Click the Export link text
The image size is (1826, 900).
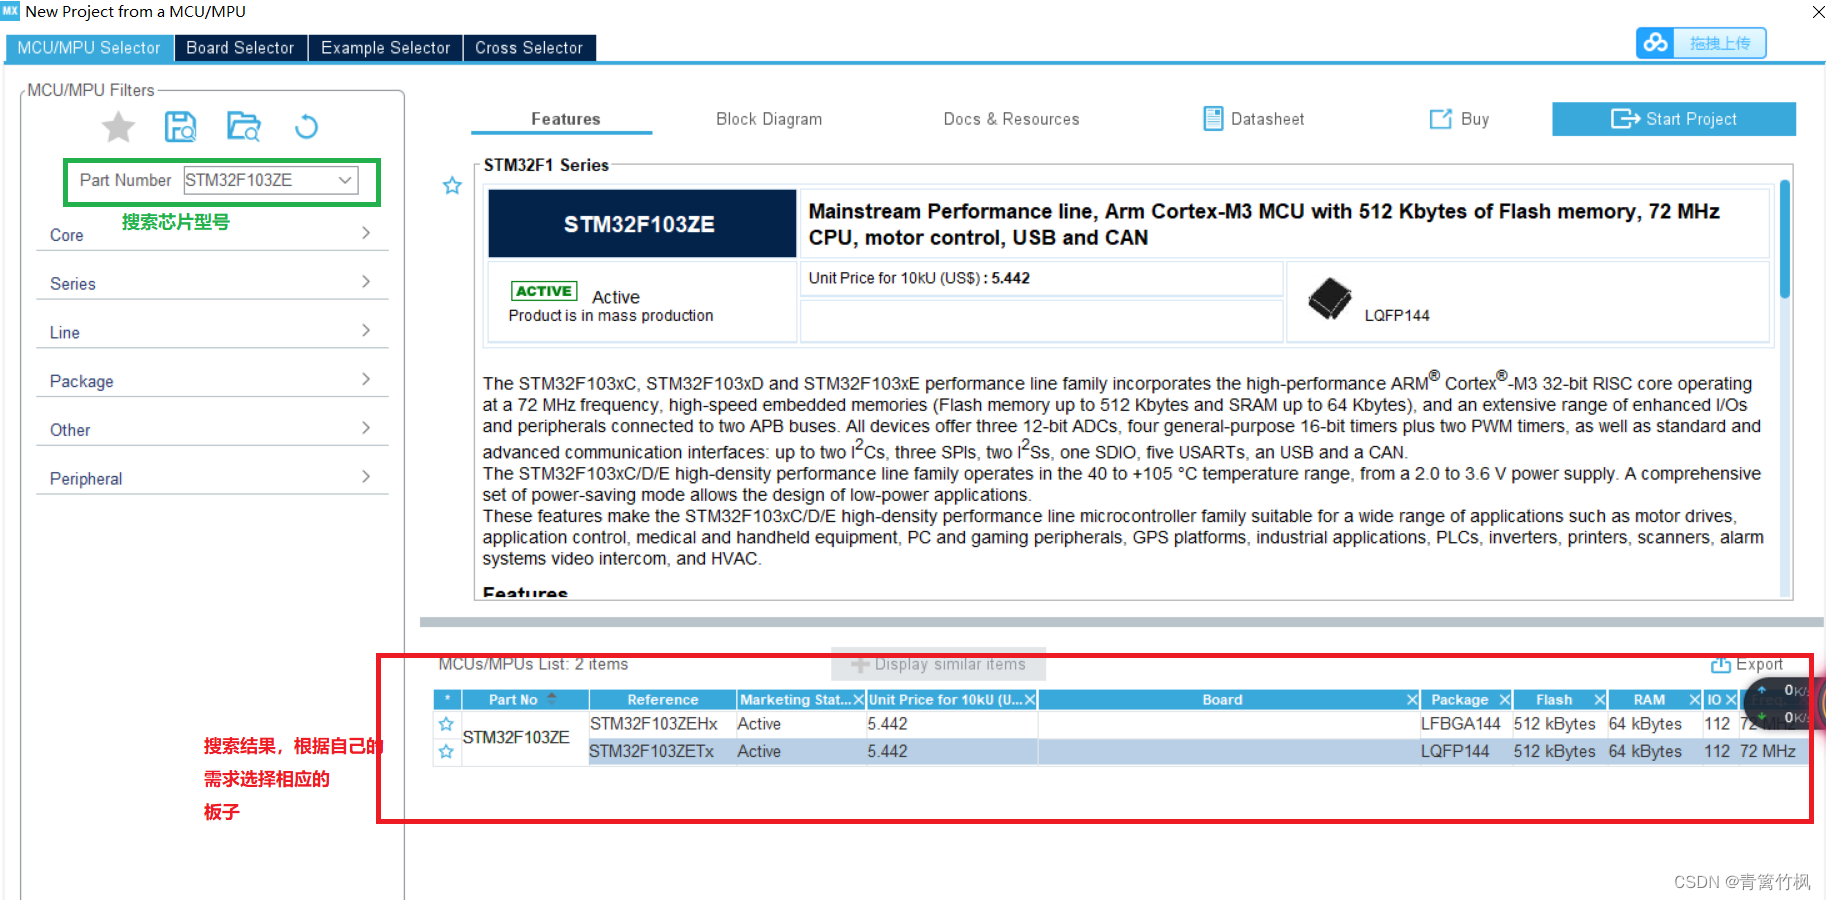point(1759,665)
